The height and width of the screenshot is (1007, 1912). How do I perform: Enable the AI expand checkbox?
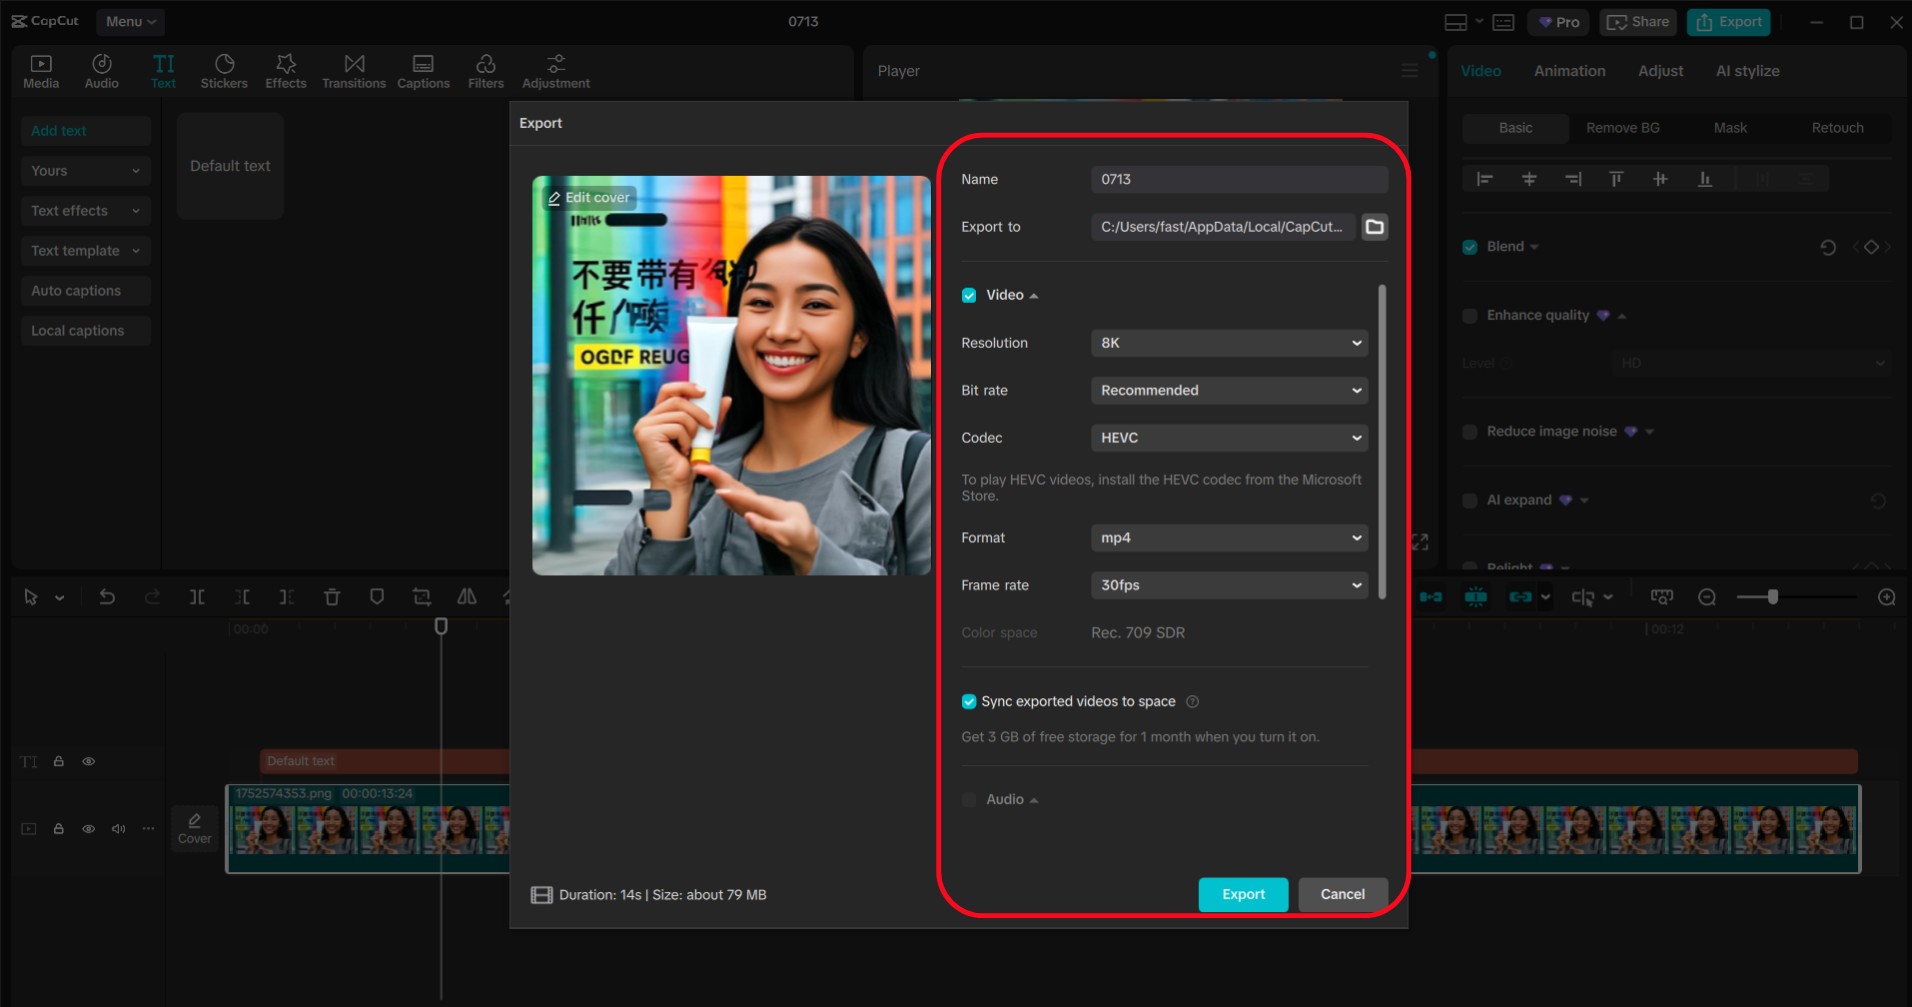click(1470, 501)
